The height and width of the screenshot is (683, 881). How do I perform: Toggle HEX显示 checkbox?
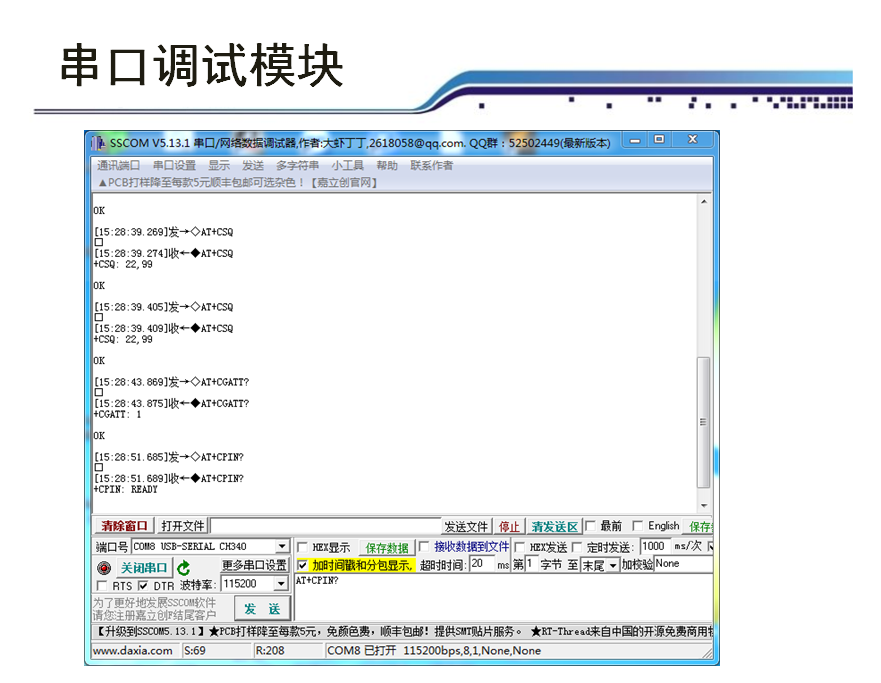(x=302, y=547)
